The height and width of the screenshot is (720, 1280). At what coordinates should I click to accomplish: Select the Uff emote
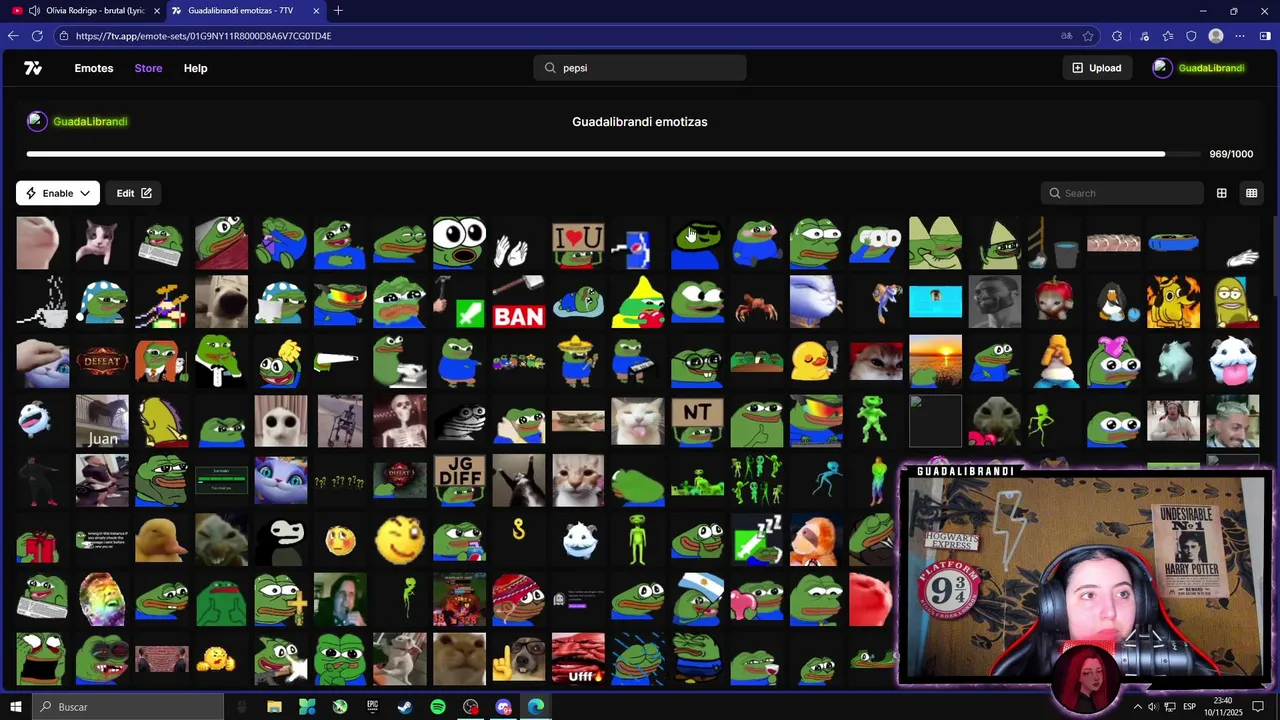pos(578,659)
